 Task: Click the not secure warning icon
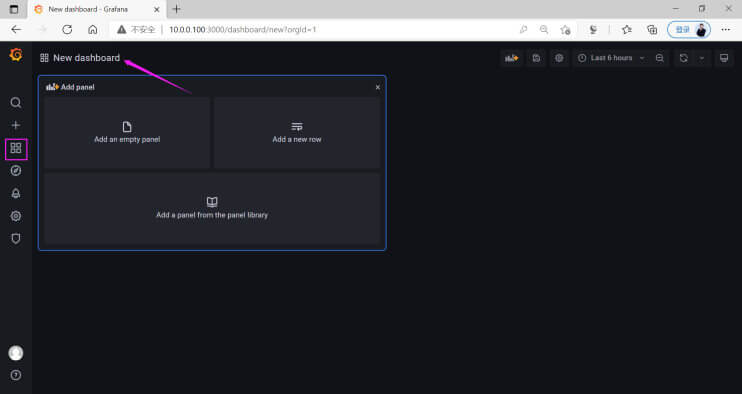[x=122, y=29]
